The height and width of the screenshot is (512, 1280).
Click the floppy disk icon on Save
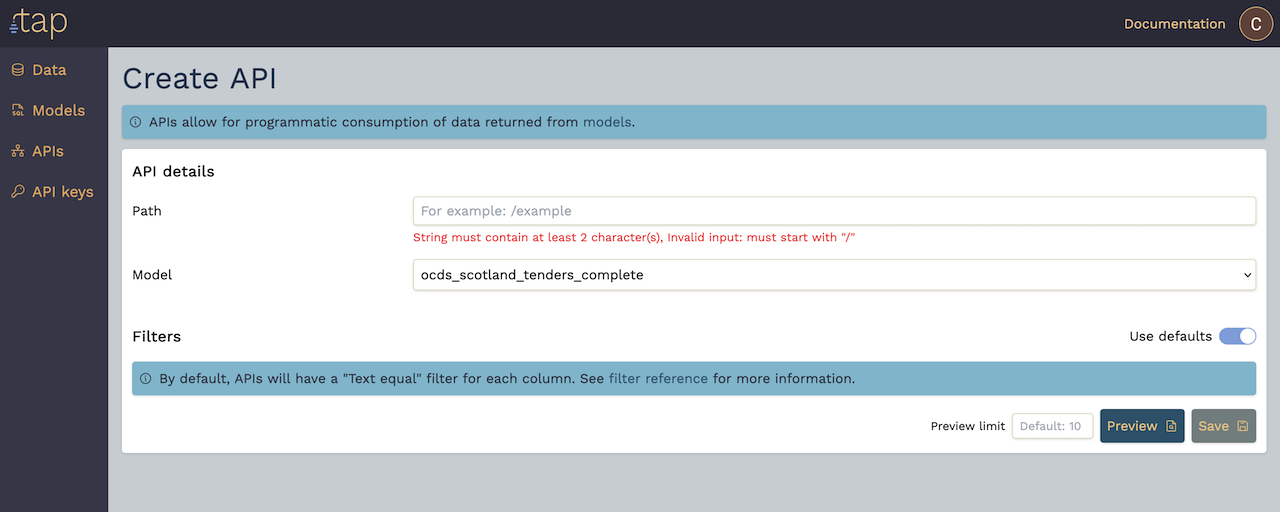point(1242,426)
